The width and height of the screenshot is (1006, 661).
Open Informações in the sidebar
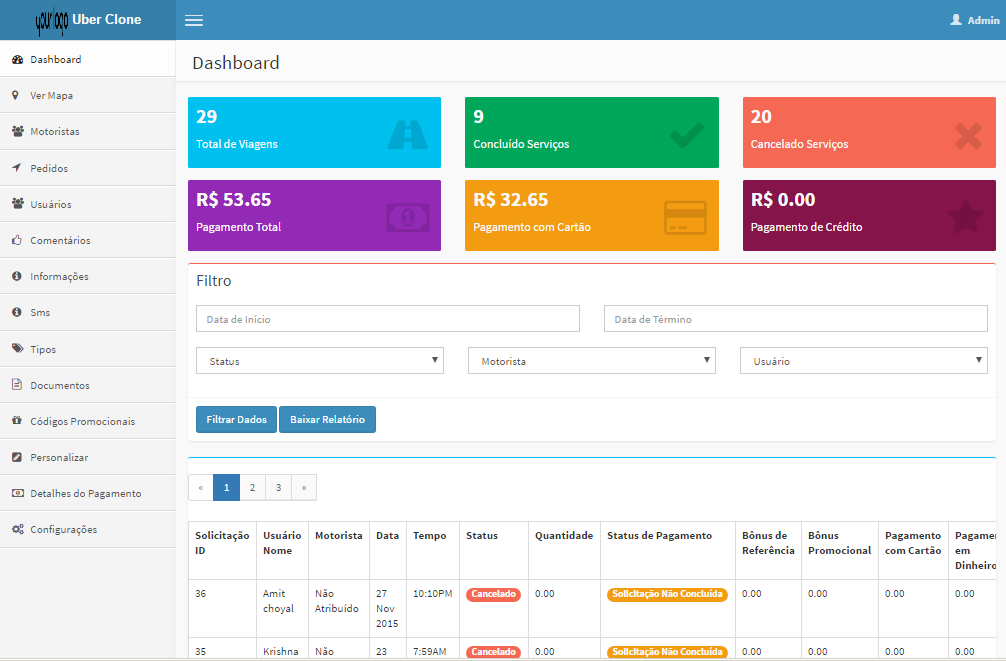point(88,276)
